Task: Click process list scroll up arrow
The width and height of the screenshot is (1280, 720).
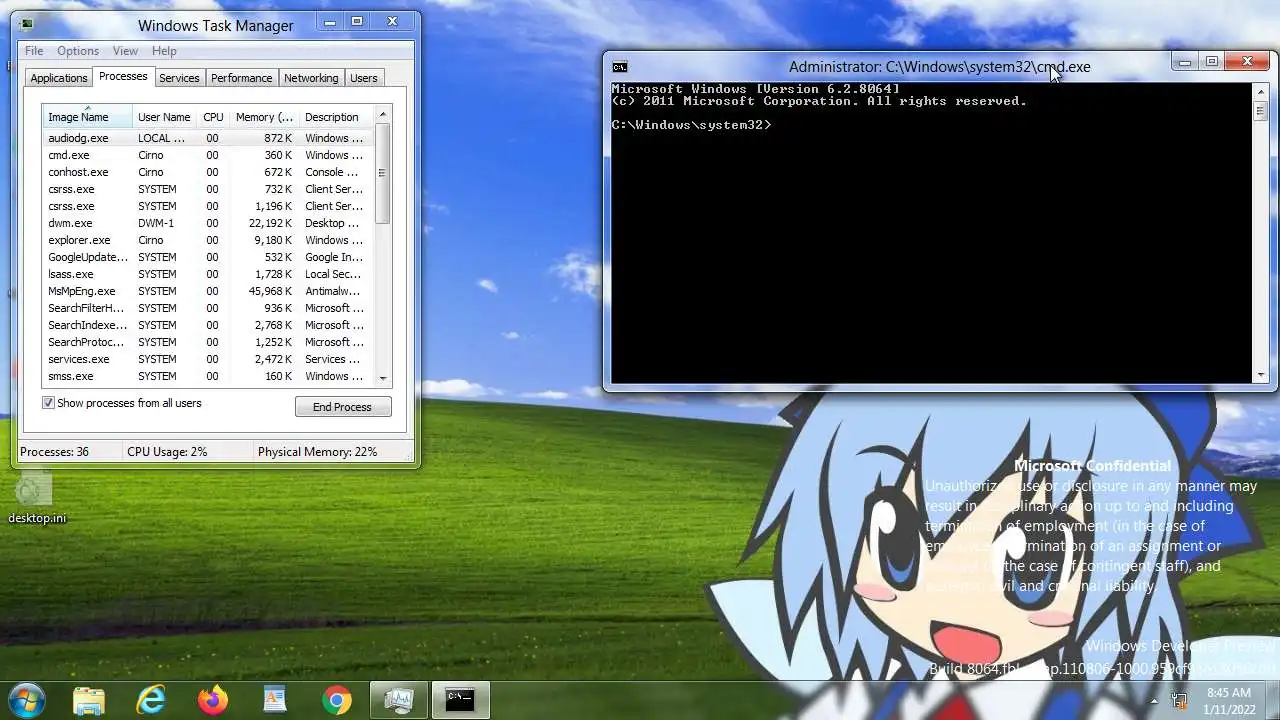Action: point(382,115)
